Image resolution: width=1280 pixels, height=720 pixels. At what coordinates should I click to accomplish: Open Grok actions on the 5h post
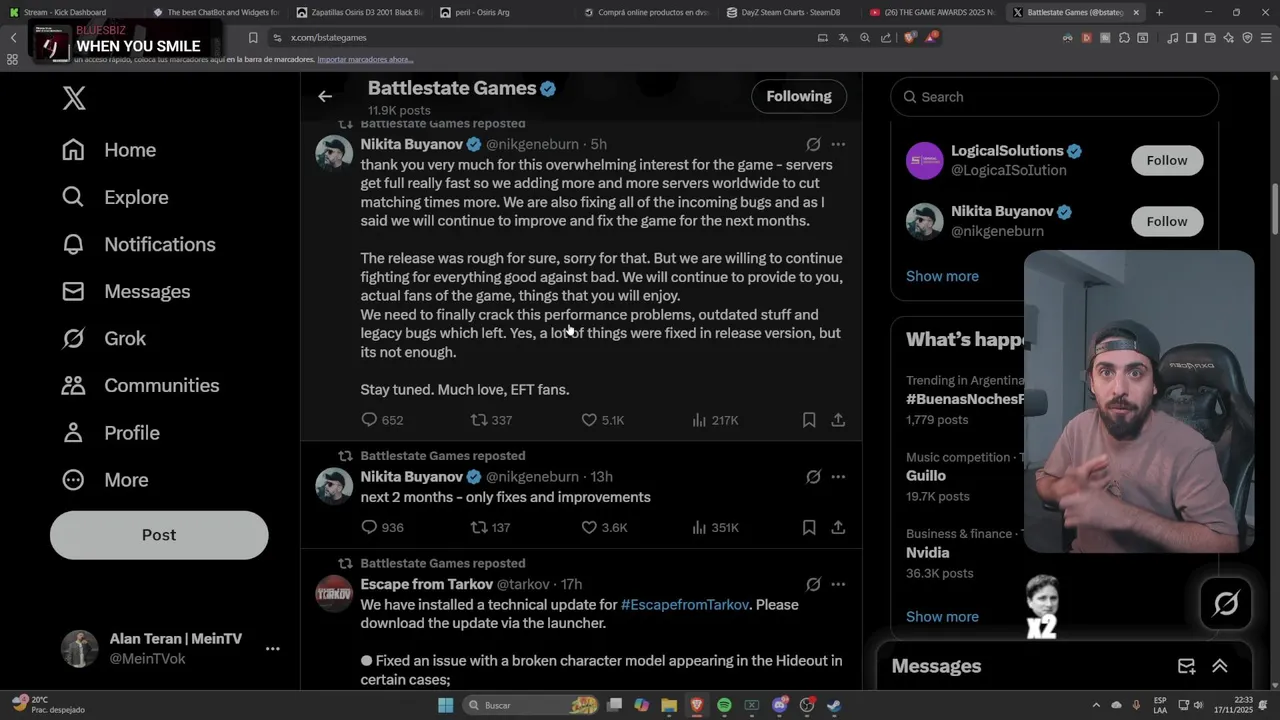(813, 144)
